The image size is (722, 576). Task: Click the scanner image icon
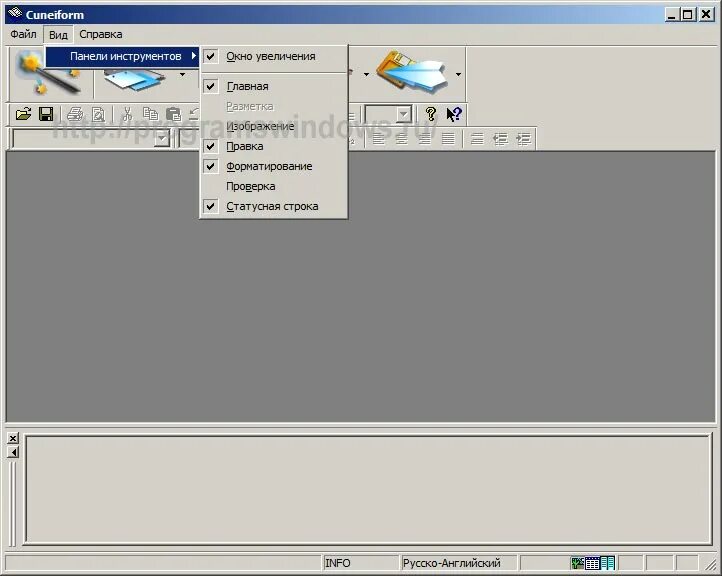point(134,78)
